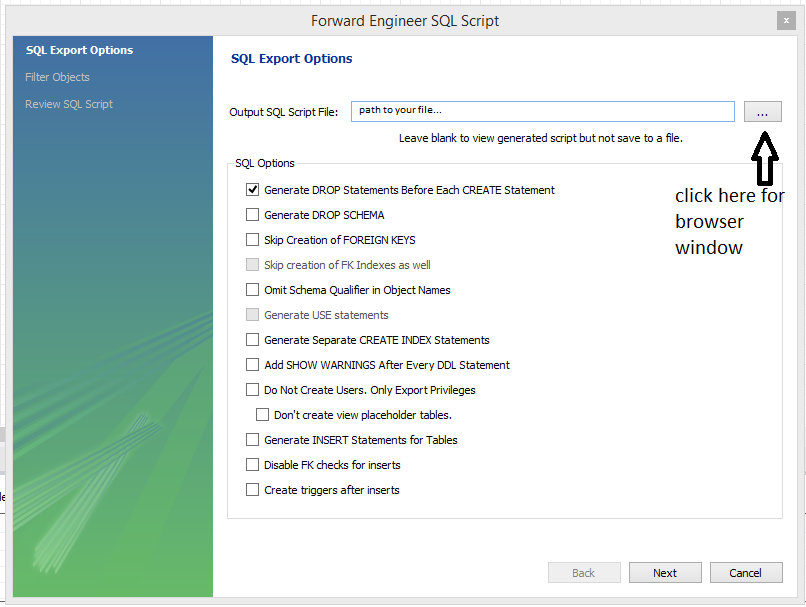The height and width of the screenshot is (607, 806).
Task: Enable Create triggers after inserts
Action: coord(253,490)
